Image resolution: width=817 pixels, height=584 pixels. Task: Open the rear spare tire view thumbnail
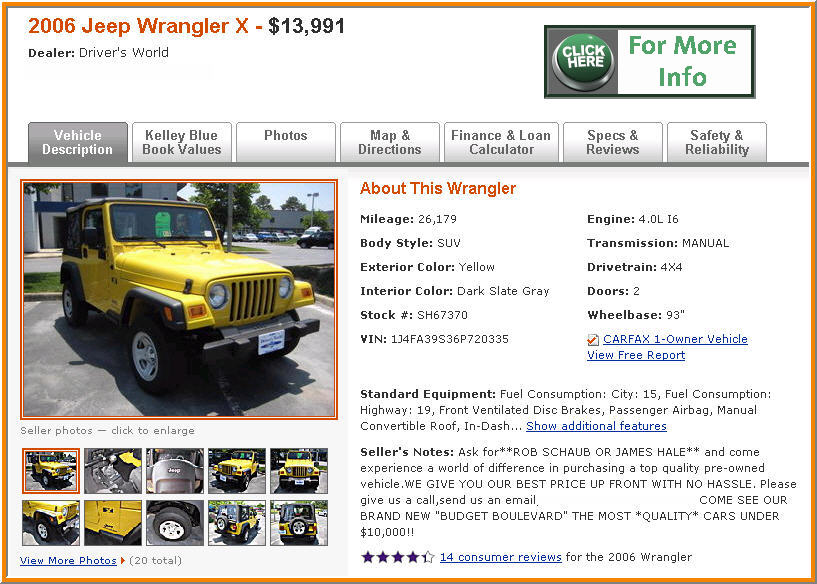[x=299, y=523]
